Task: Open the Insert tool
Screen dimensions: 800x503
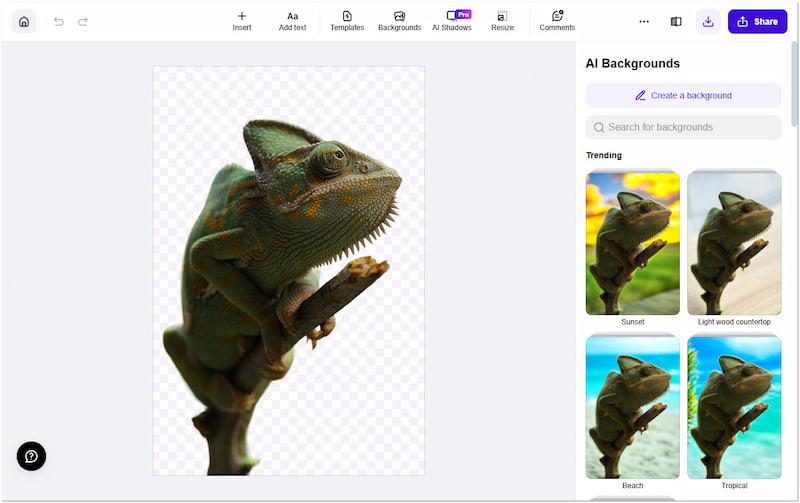Action: coord(242,21)
